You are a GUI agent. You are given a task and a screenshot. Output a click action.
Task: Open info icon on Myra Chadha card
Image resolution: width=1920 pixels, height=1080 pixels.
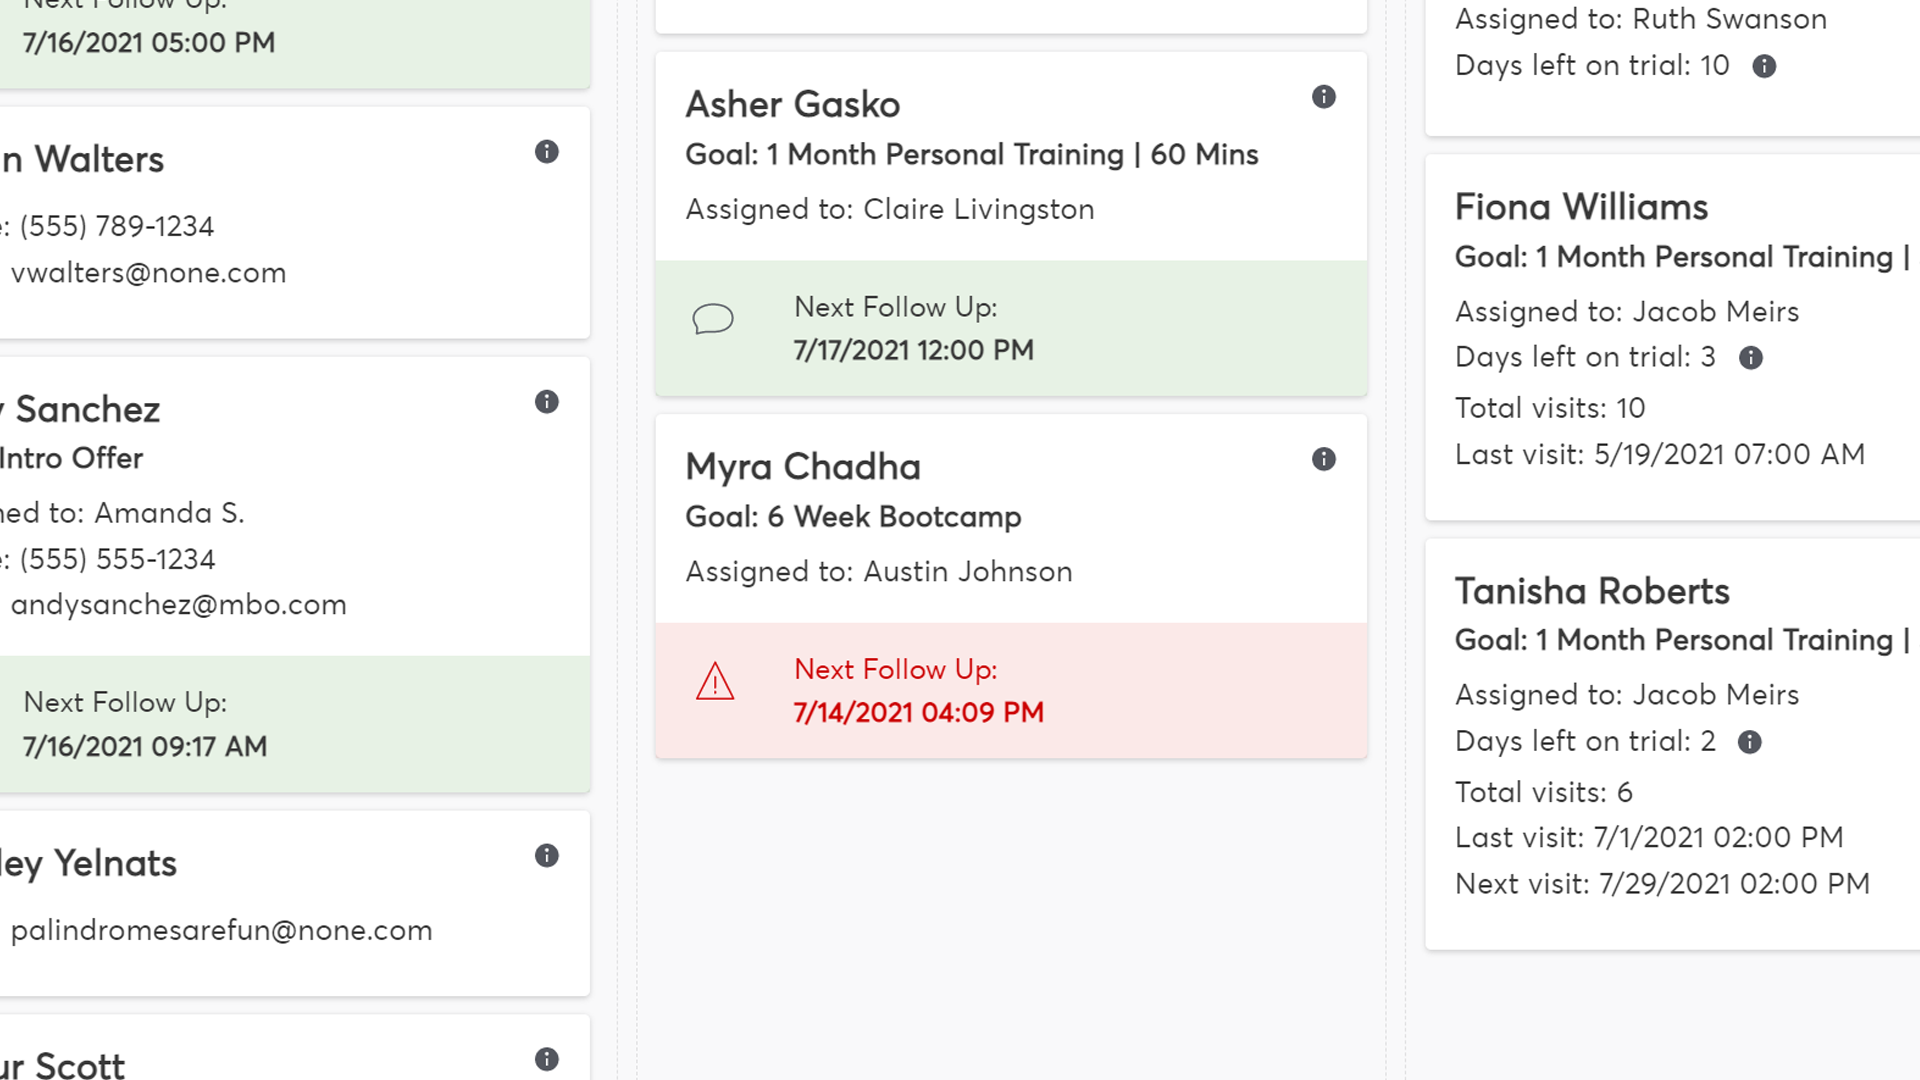[x=1323, y=459]
